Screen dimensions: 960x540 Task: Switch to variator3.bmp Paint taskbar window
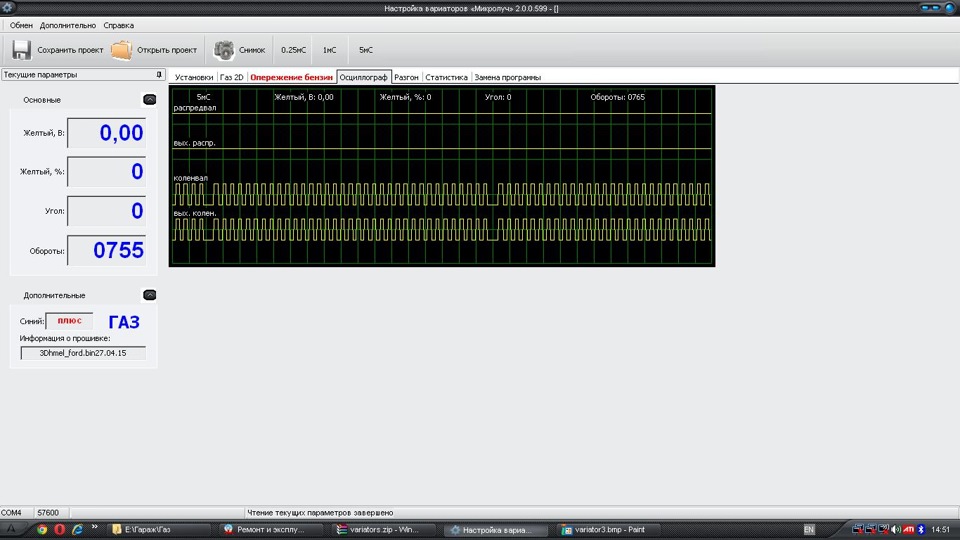(x=604, y=530)
